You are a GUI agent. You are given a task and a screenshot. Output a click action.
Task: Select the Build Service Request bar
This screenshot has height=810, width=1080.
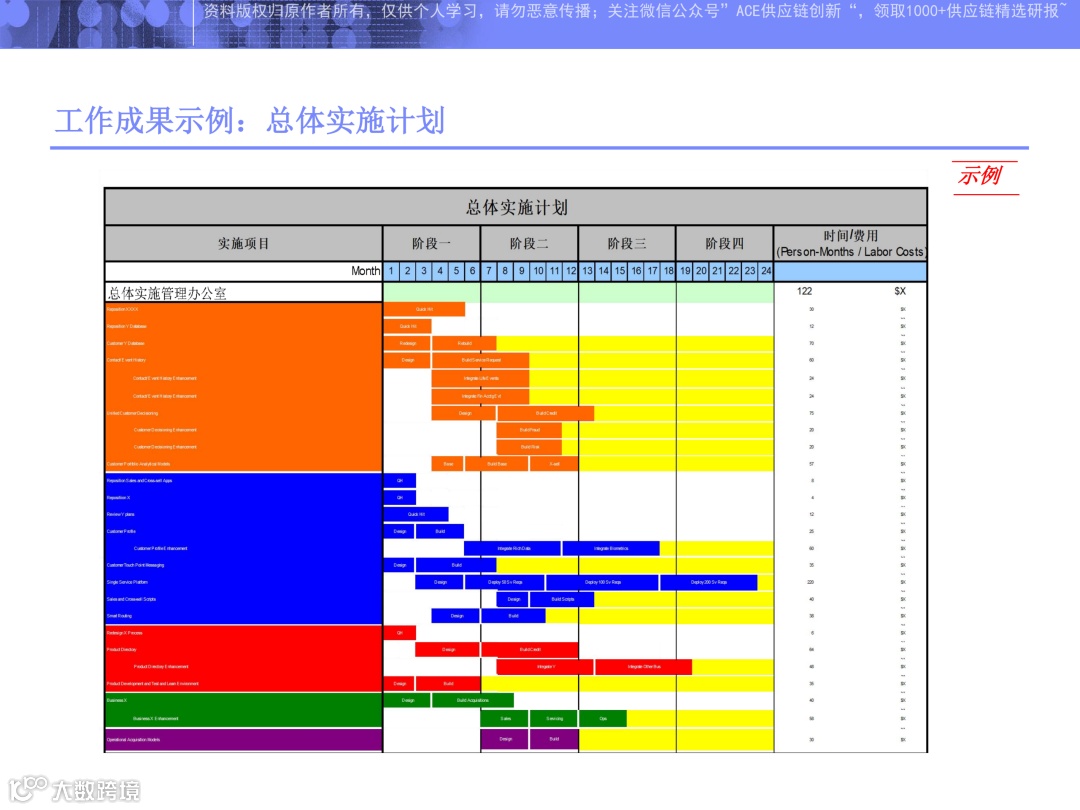point(481,360)
